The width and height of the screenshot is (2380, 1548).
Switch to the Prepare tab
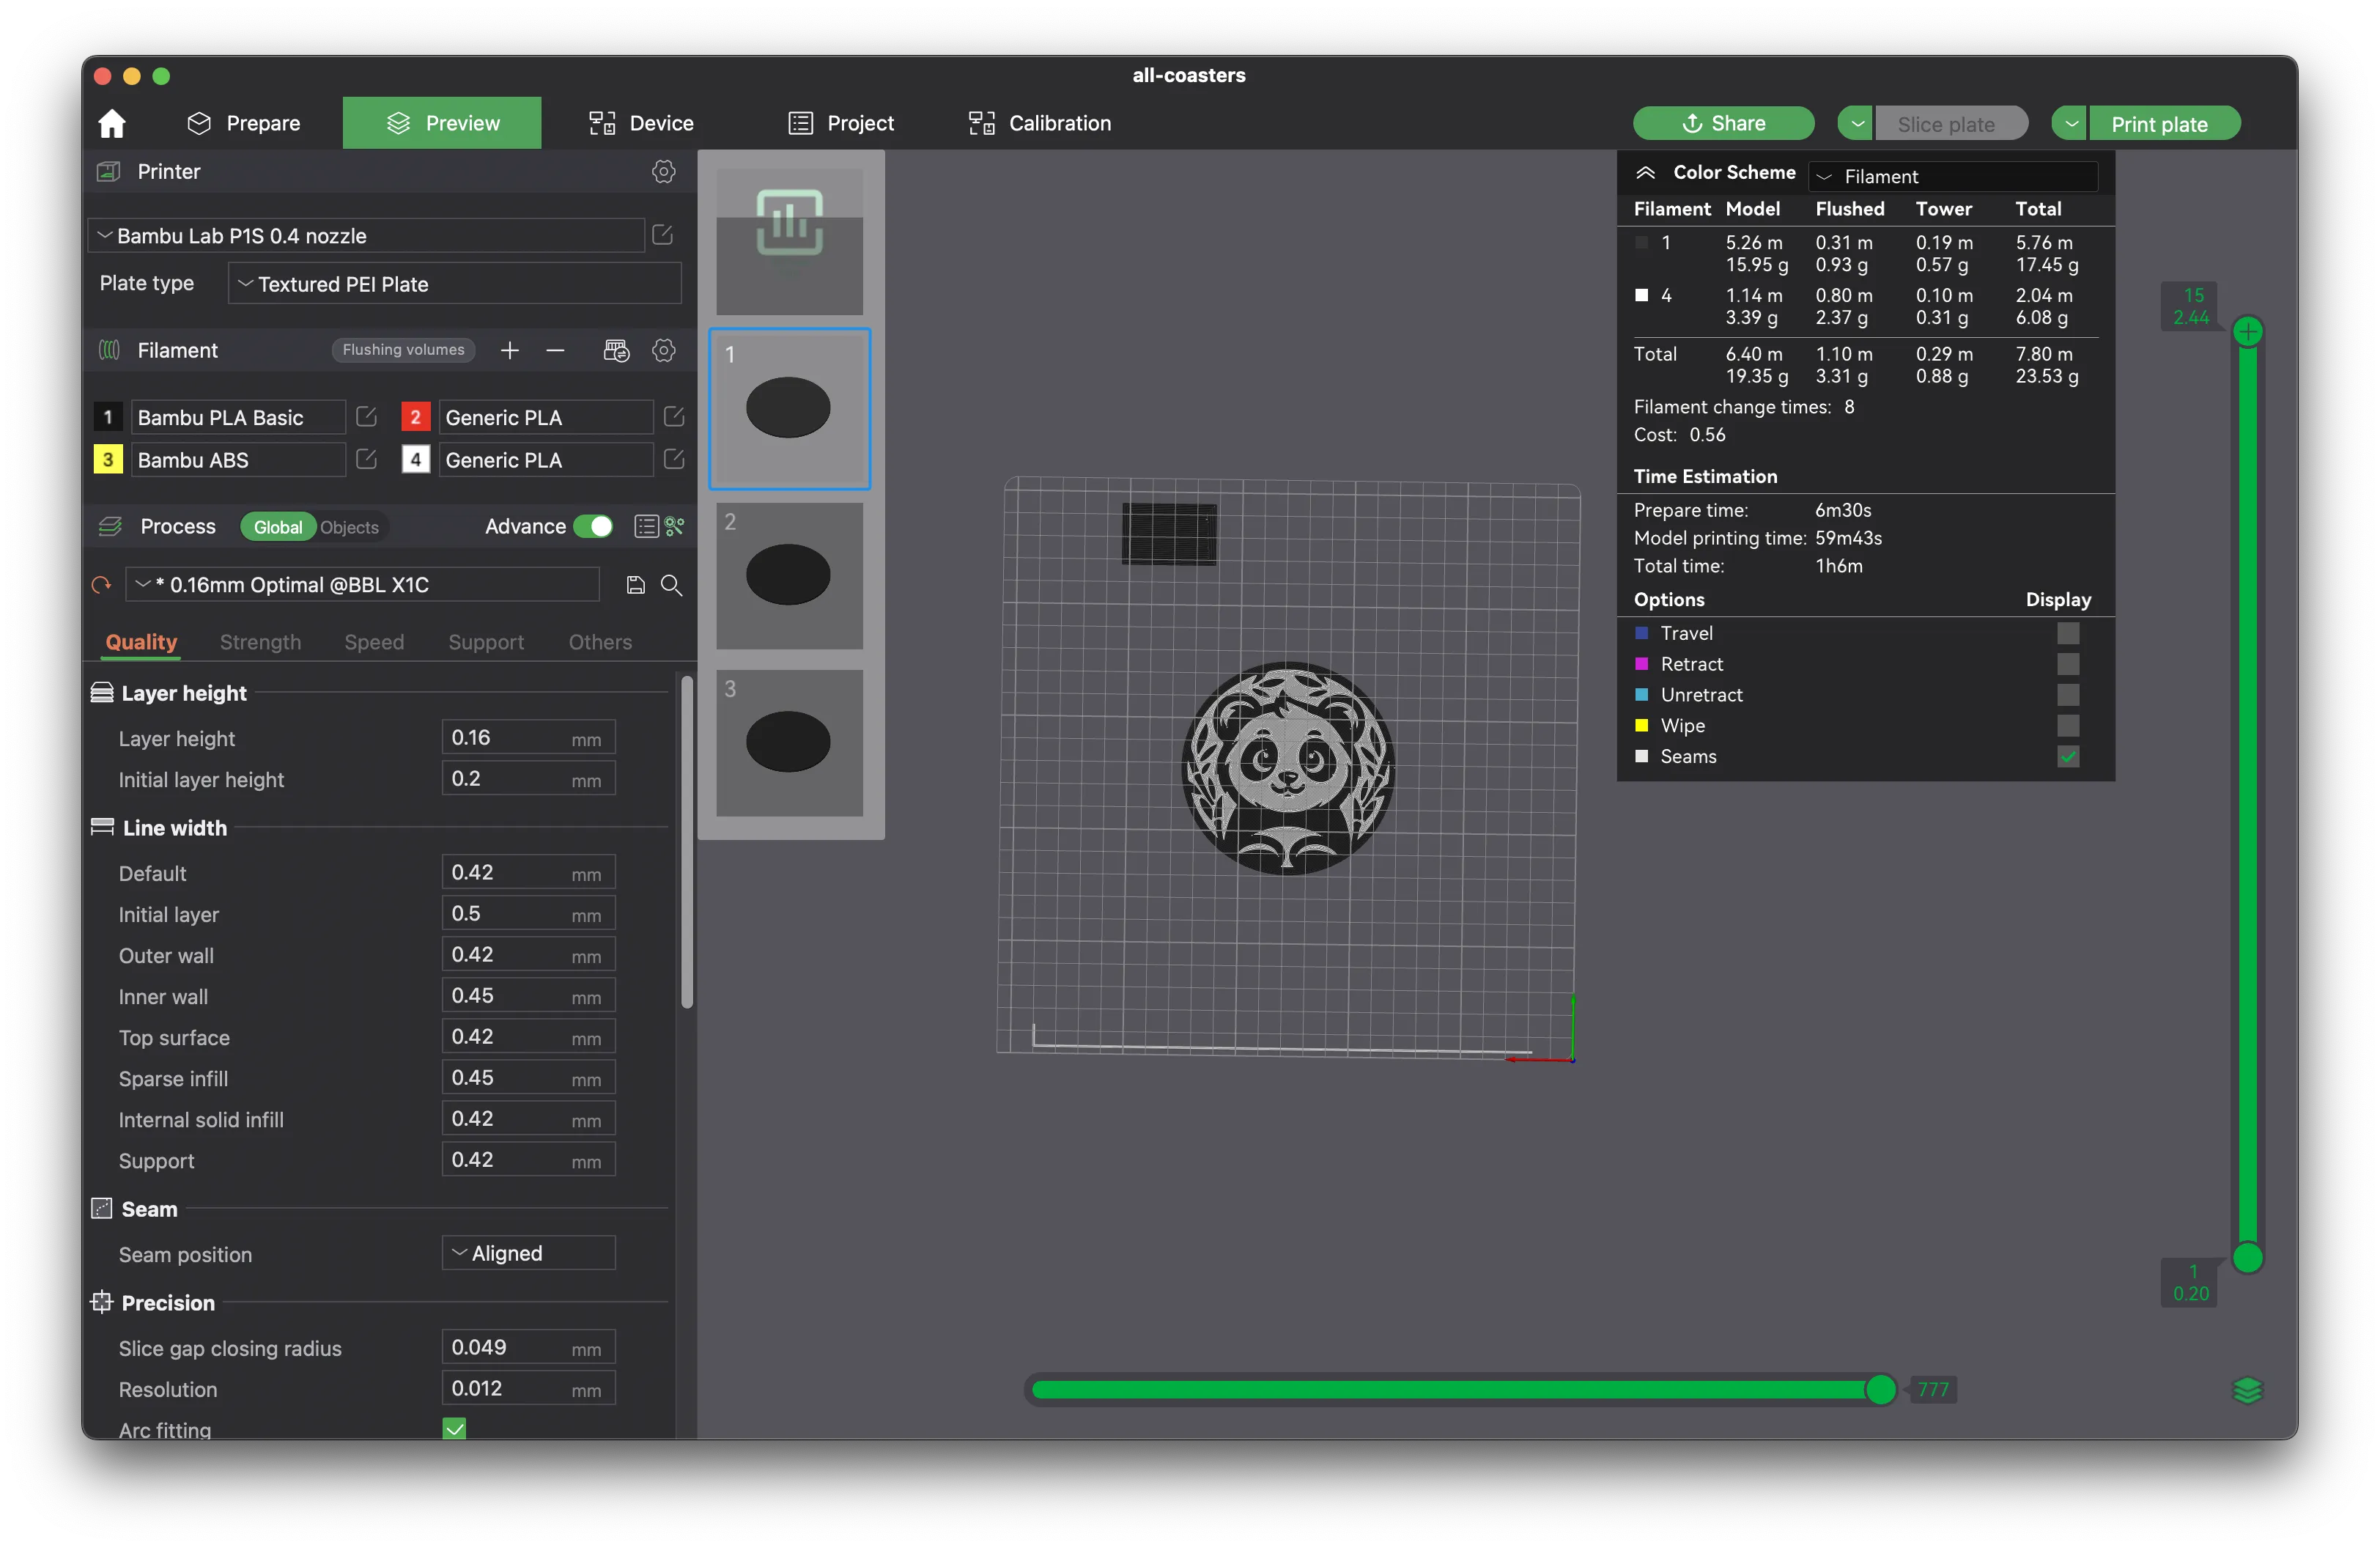point(244,123)
